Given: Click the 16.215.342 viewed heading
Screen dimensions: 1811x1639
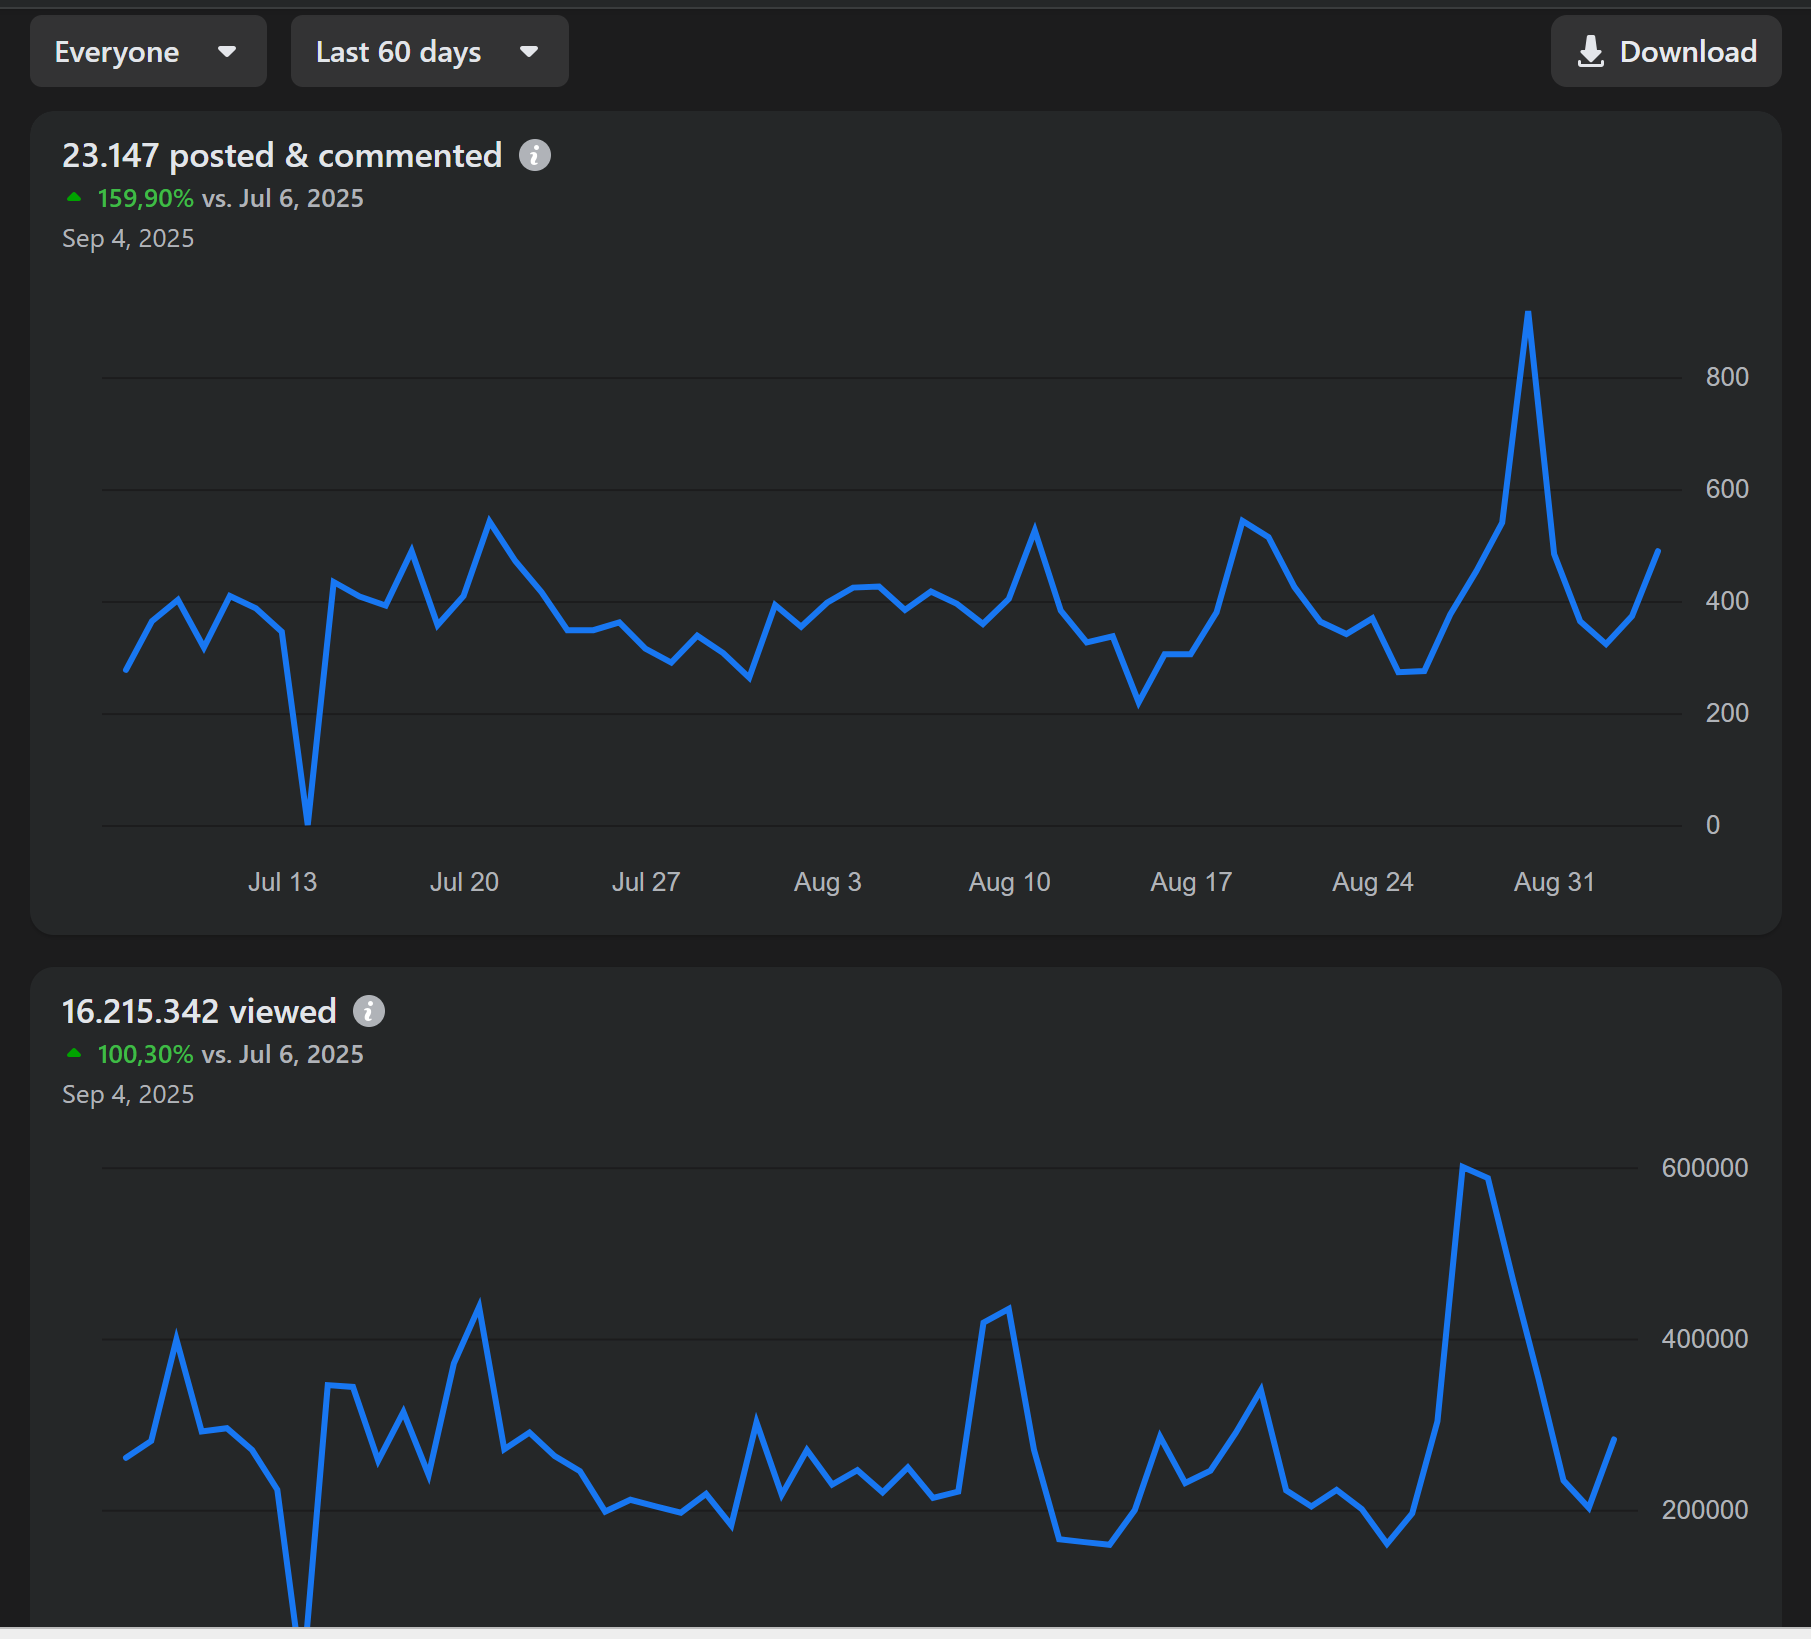Looking at the screenshot, I should tap(199, 1012).
